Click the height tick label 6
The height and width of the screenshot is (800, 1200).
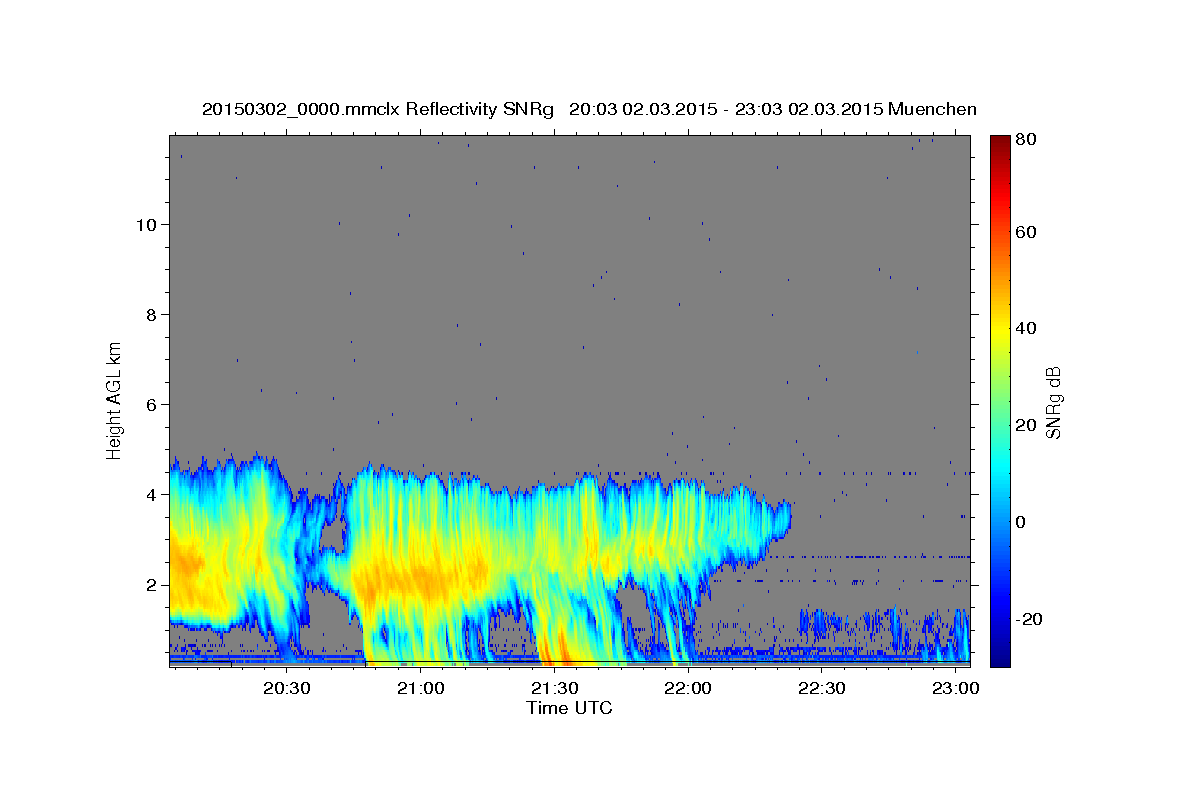[150, 404]
